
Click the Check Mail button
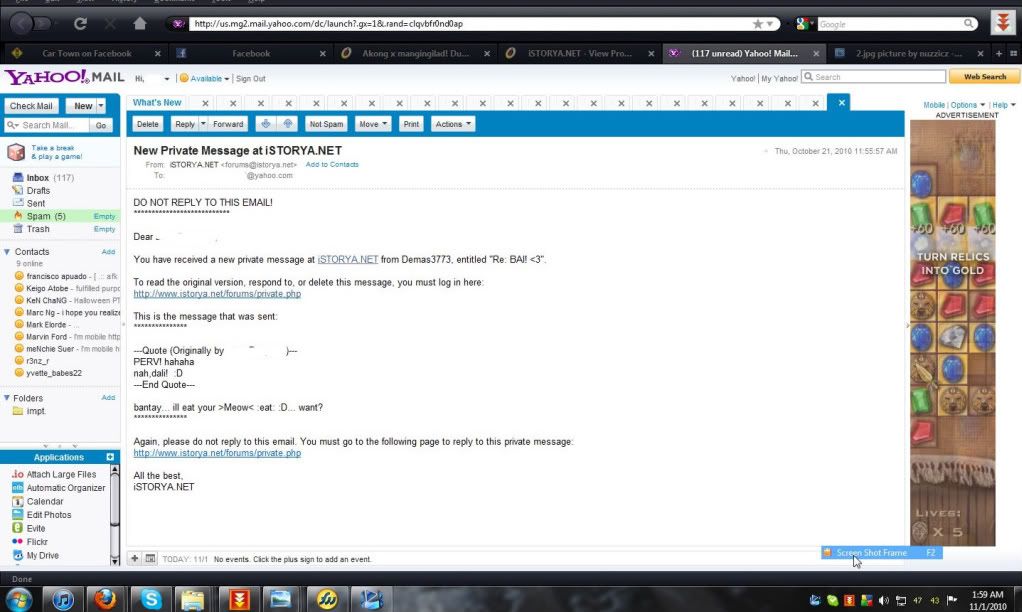[31, 106]
